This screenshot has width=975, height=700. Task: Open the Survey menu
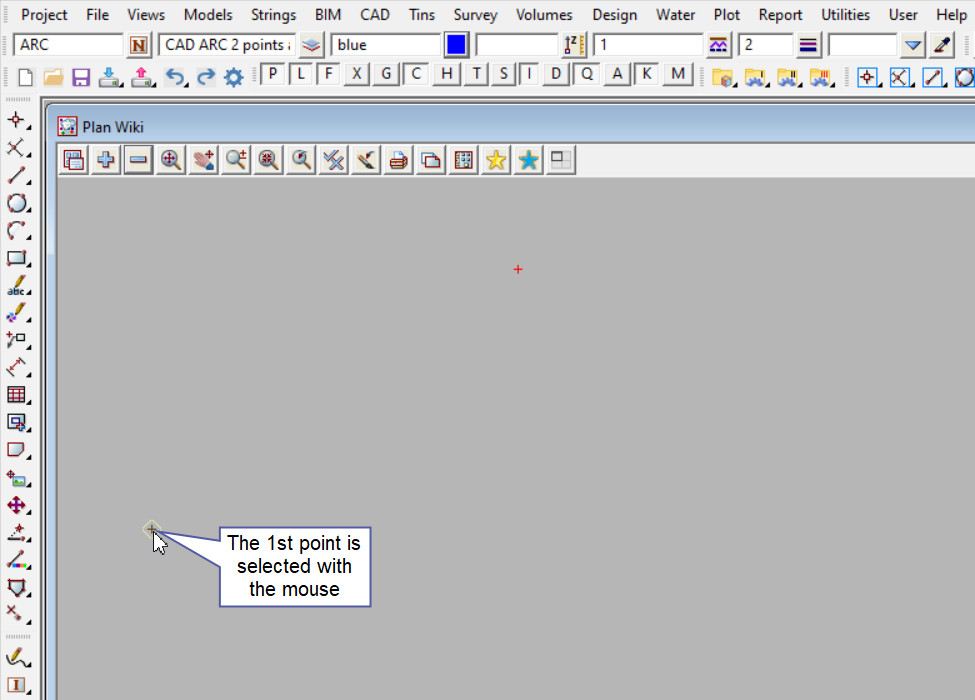(x=475, y=15)
